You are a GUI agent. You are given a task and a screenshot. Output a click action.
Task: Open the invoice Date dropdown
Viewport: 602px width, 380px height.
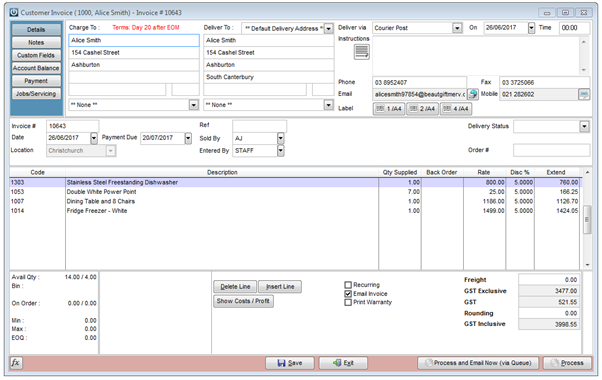tap(94, 138)
